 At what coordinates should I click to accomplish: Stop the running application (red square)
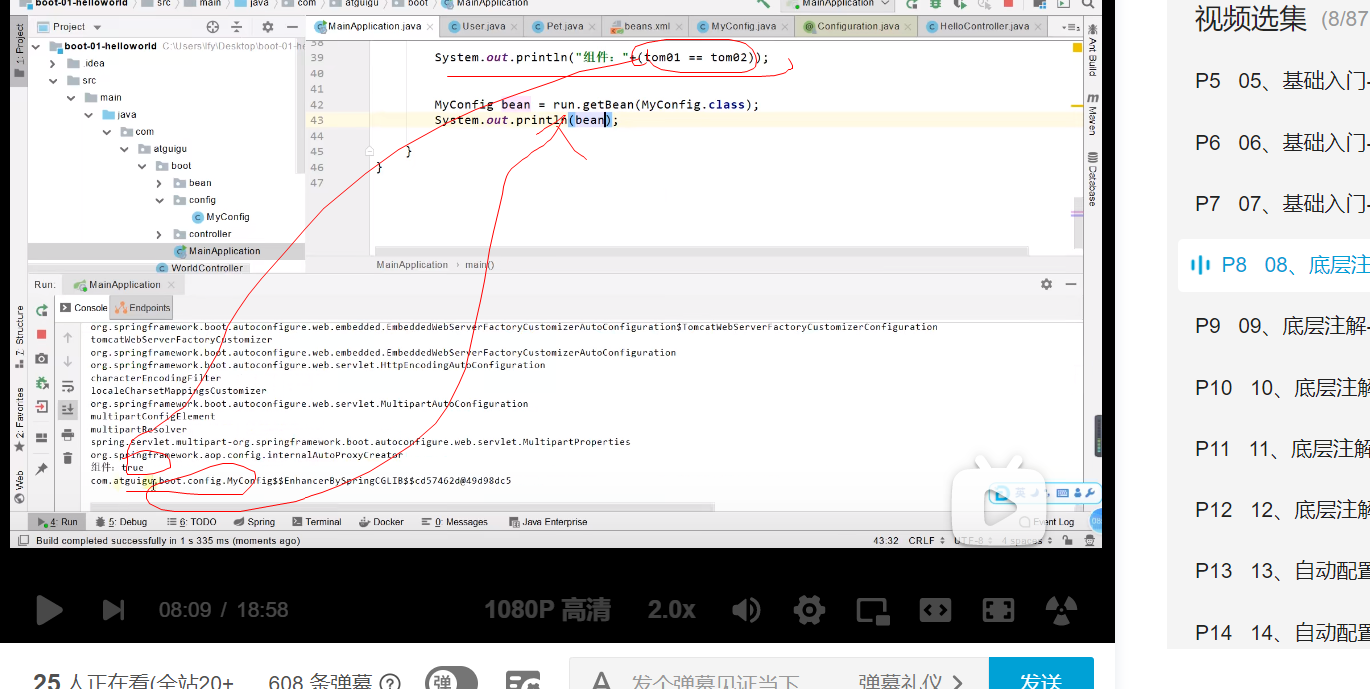(x=41, y=334)
